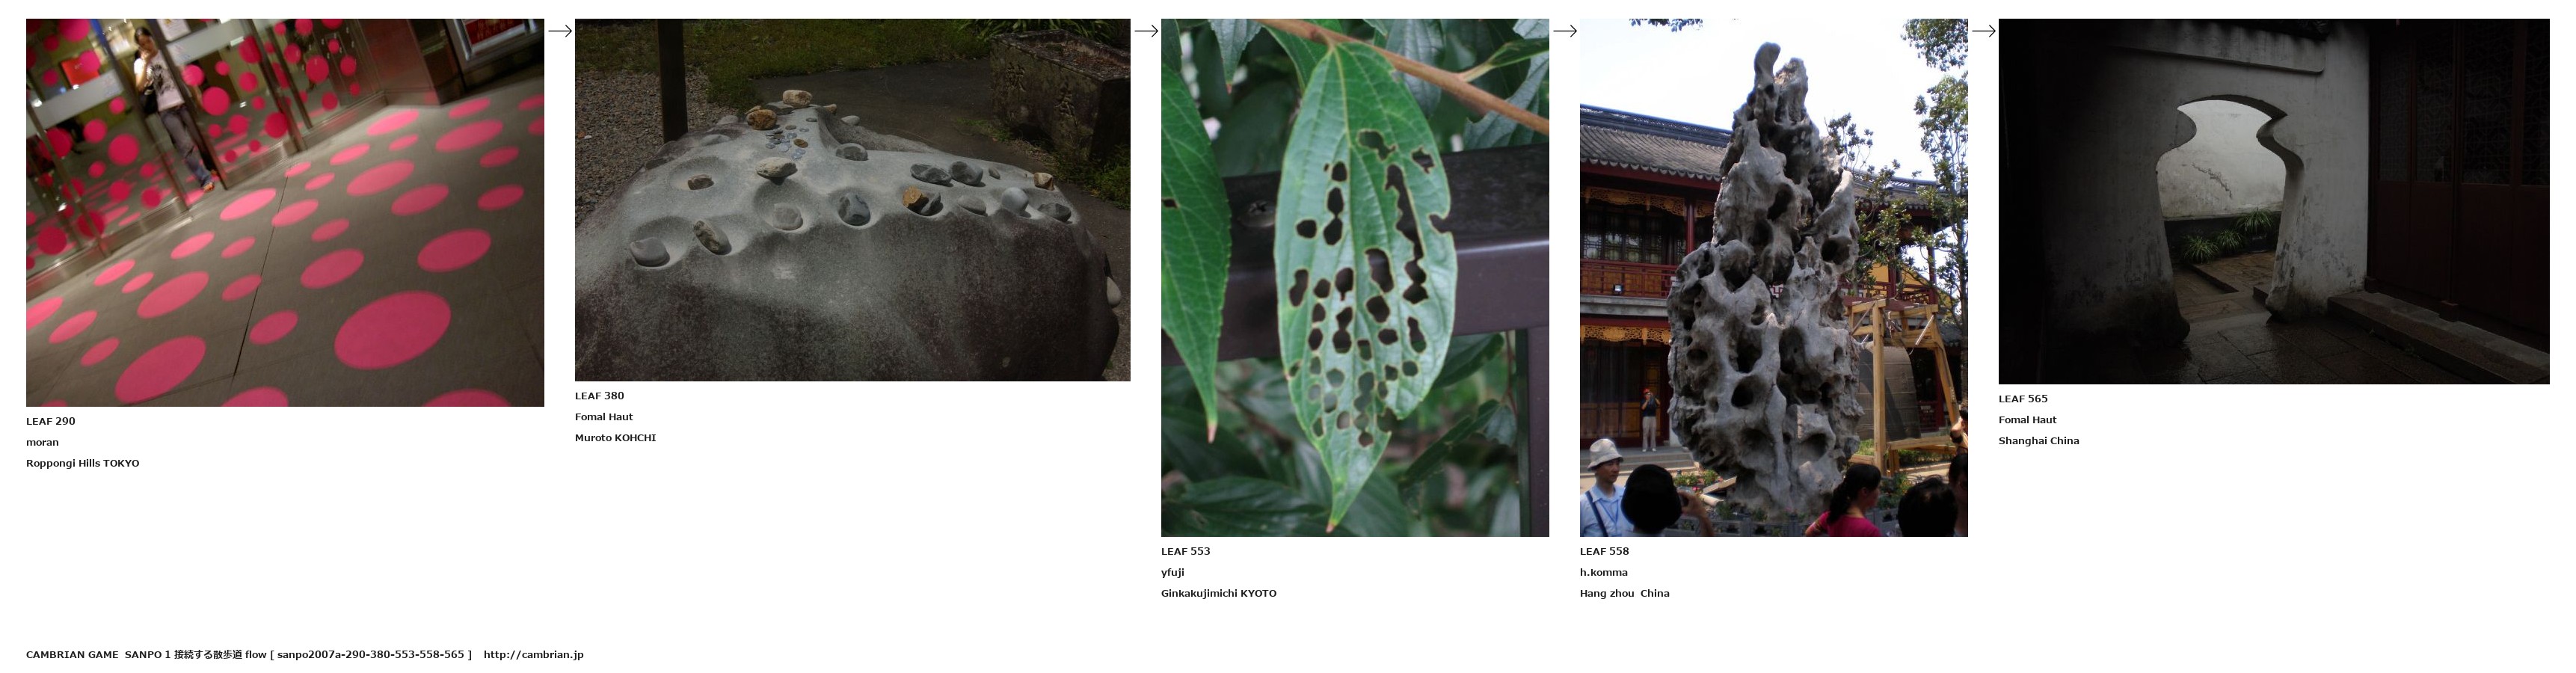Click the author name yfuji
Screen dimensions: 2576x673
pyautogui.click(x=1173, y=573)
